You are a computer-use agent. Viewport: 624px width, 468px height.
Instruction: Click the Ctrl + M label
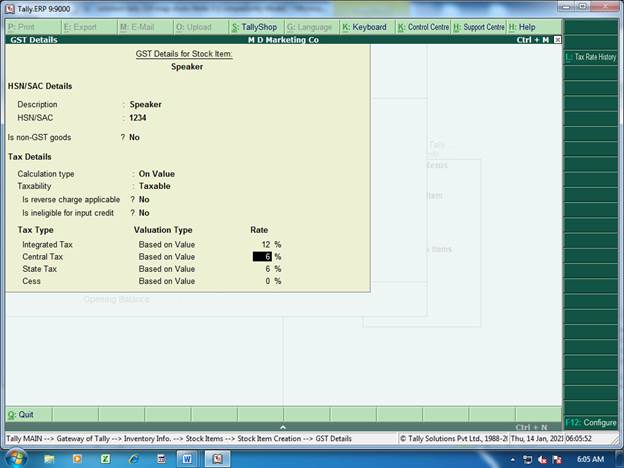(x=532, y=40)
